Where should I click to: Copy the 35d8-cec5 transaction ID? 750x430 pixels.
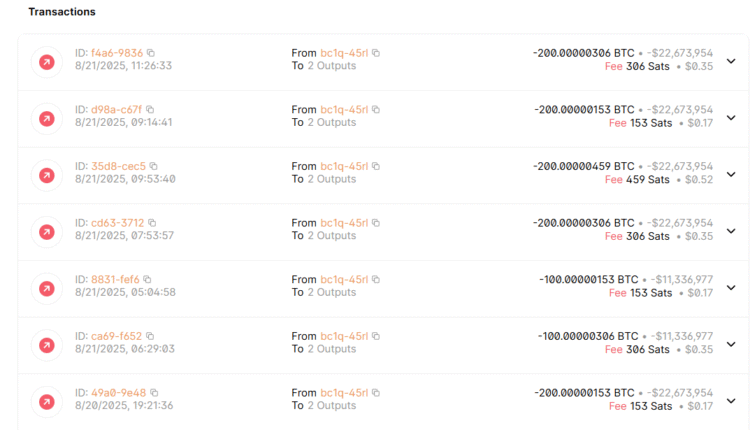pos(154,166)
